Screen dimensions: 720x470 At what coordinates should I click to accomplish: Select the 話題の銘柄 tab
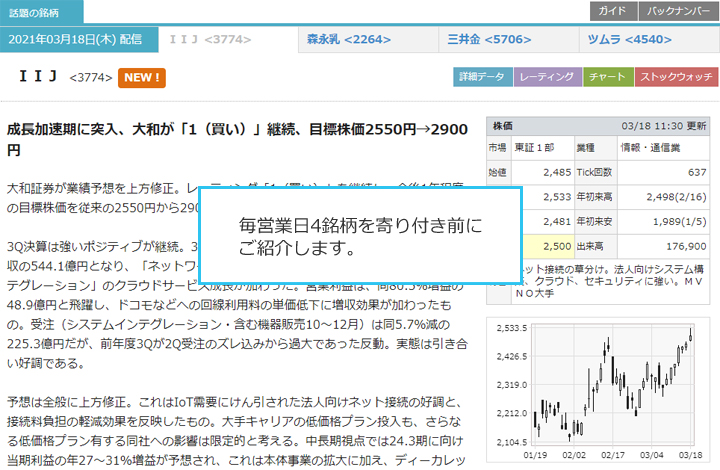(41, 12)
